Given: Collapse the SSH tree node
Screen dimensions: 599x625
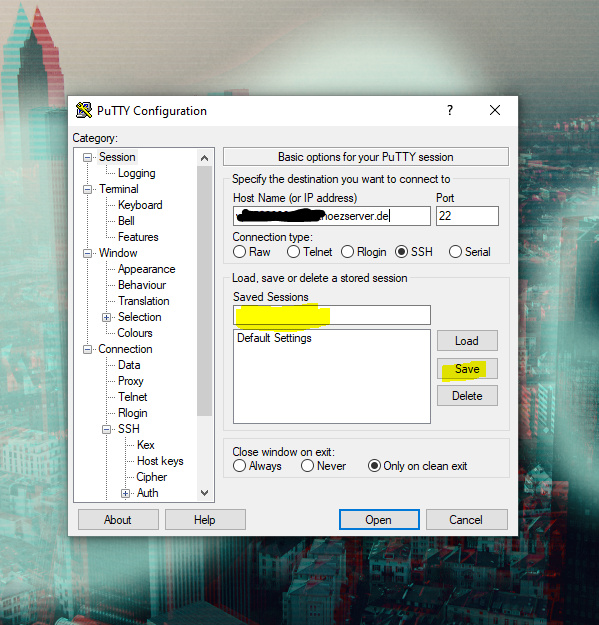Looking at the screenshot, I should 106,430.
